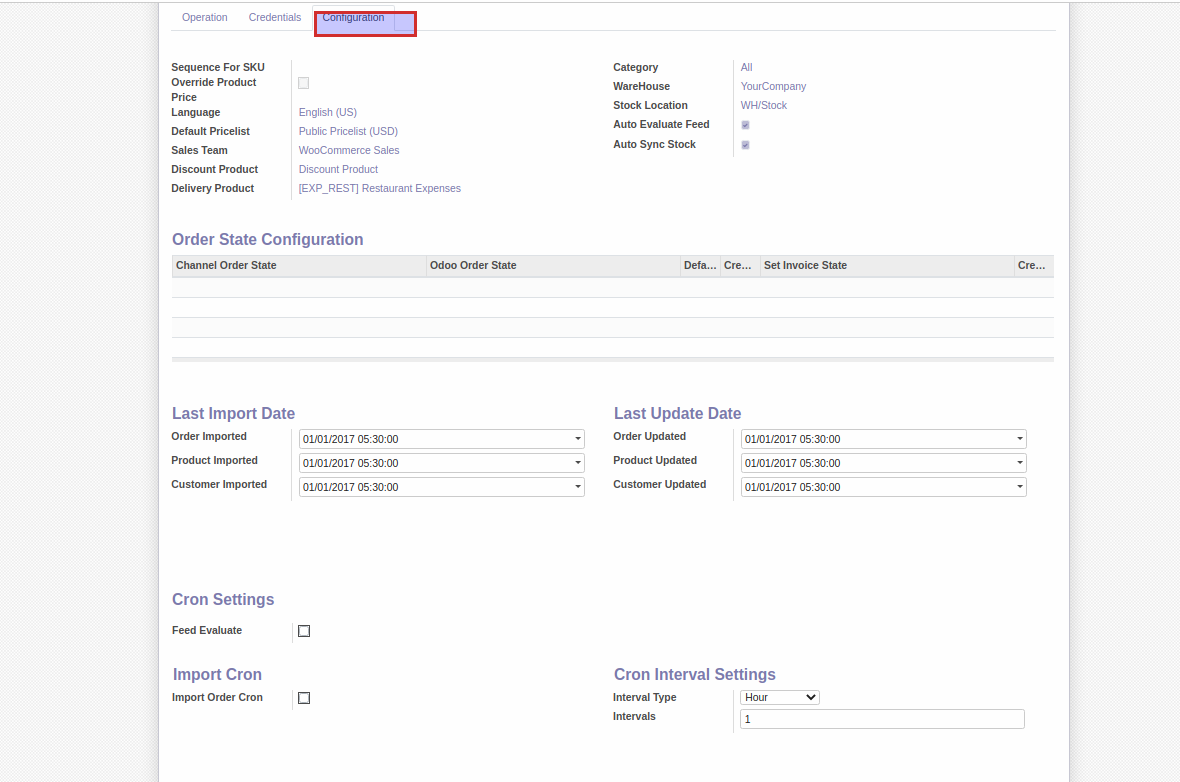Viewport: 1180px width, 782px height.
Task: Open the Interval Type Hour dropdown
Action: point(780,698)
